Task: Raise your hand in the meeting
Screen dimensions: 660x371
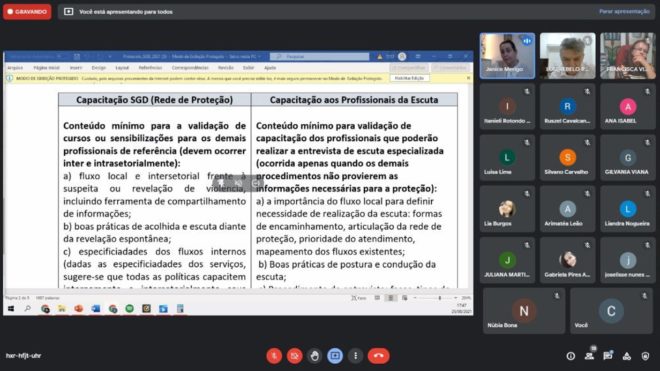Action: click(x=314, y=356)
